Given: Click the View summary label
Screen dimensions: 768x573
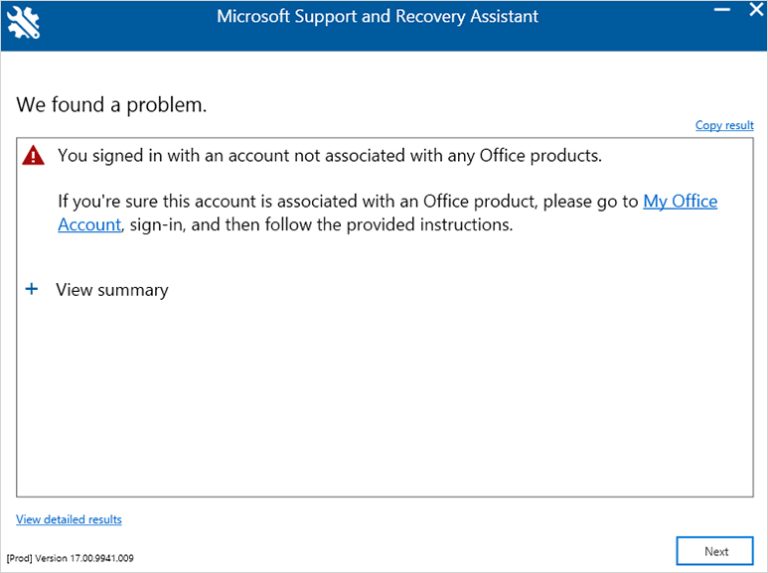Looking at the screenshot, I should (x=112, y=290).
